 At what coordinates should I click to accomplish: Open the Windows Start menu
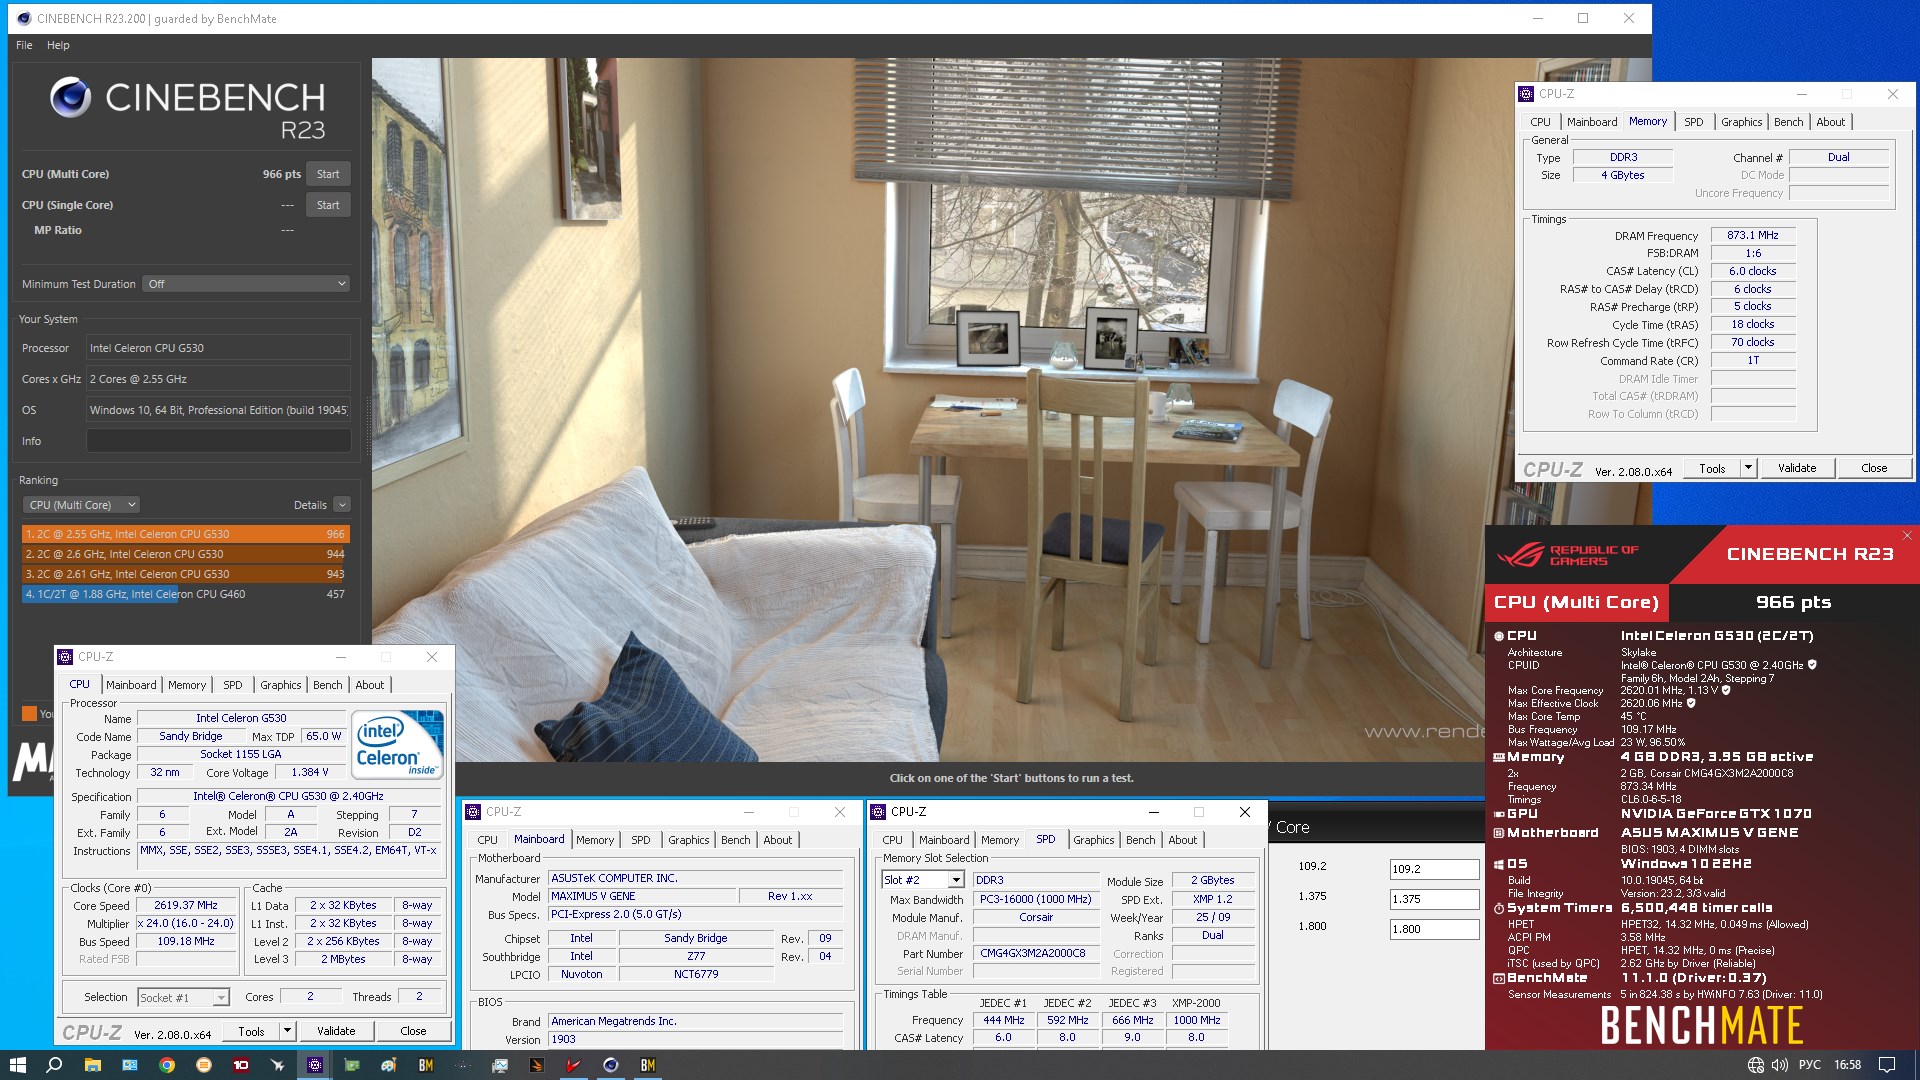pyautogui.click(x=17, y=1065)
